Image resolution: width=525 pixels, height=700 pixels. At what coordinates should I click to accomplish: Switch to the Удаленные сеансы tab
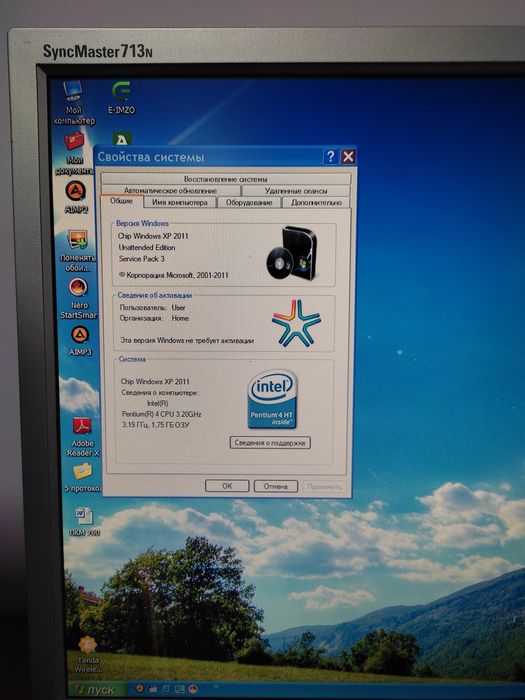click(296, 190)
